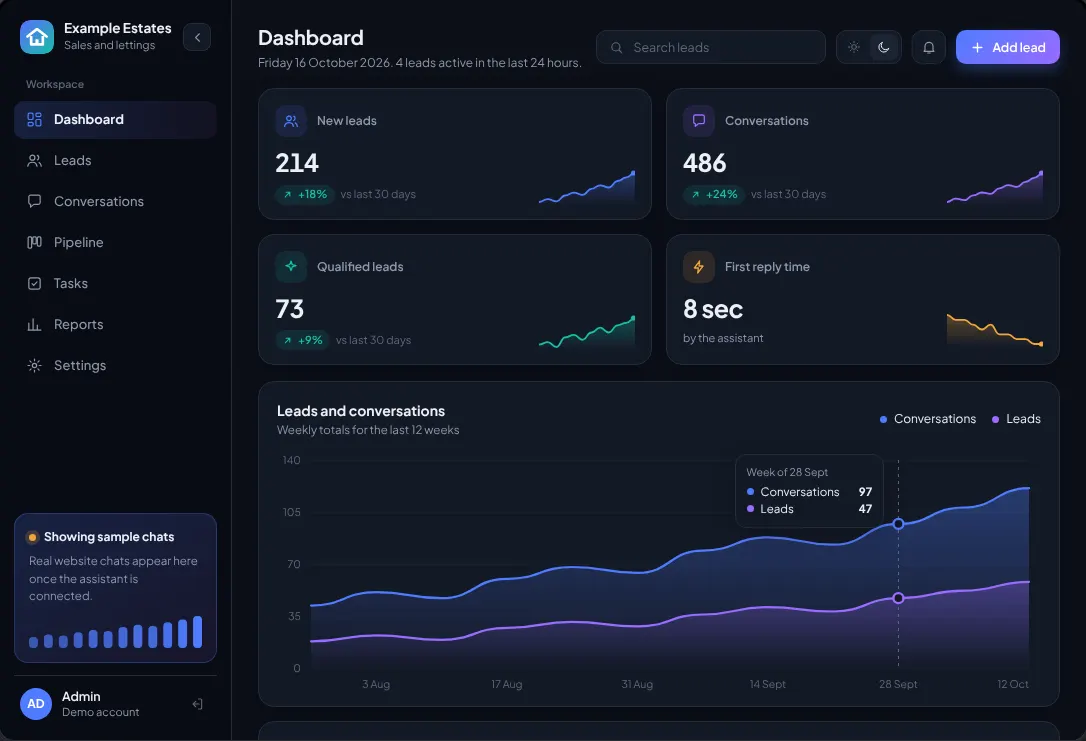The height and width of the screenshot is (741, 1086).
Task: Click the First reply time lightning icon
Action: point(699,267)
